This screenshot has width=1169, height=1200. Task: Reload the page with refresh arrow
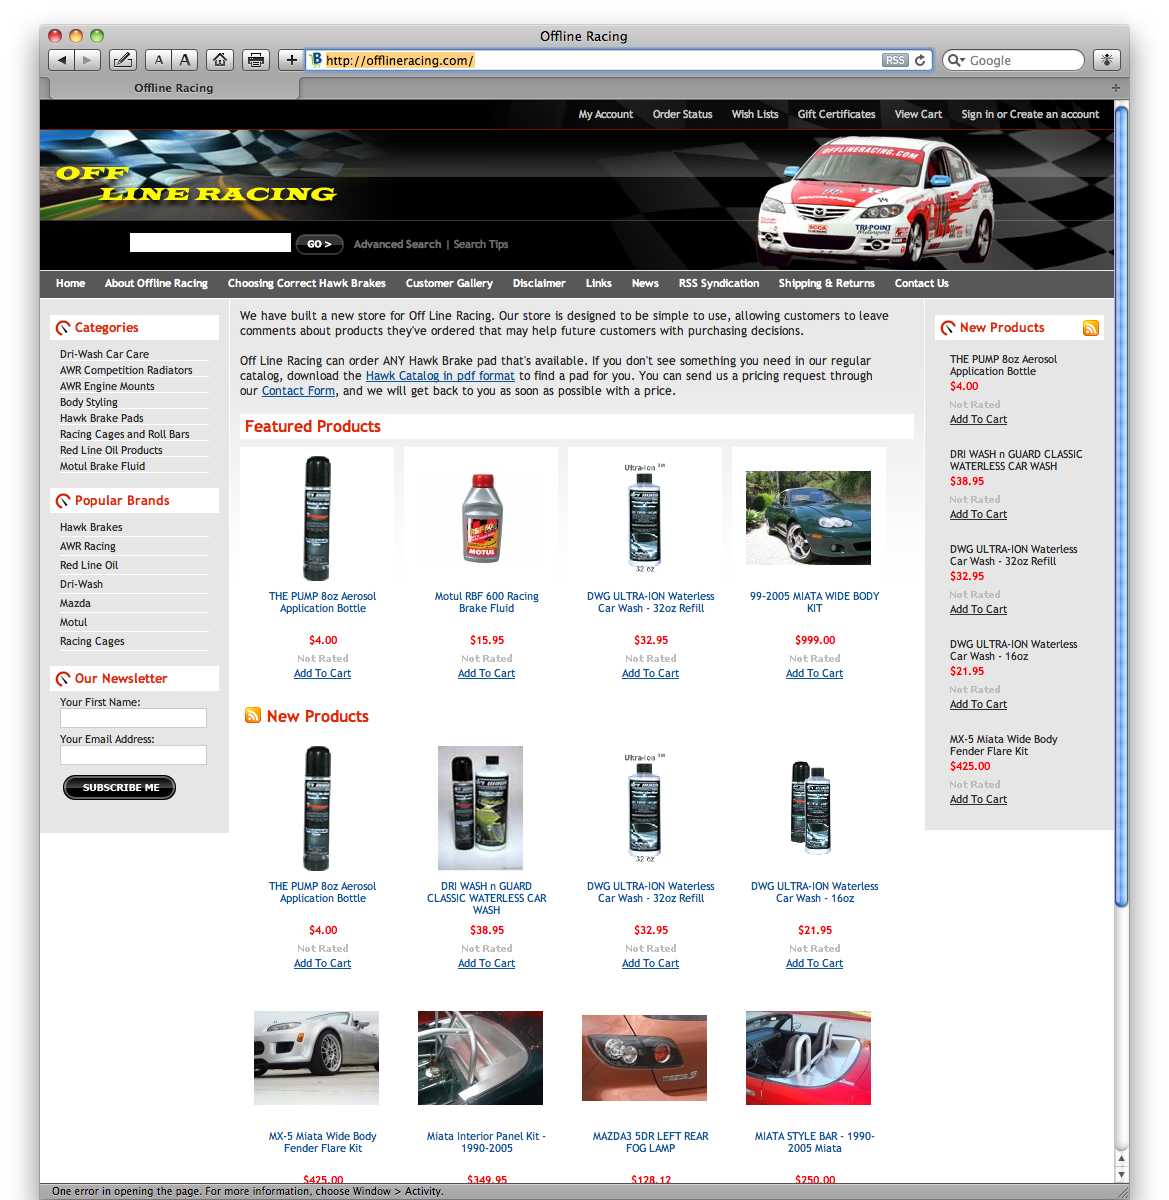[920, 60]
